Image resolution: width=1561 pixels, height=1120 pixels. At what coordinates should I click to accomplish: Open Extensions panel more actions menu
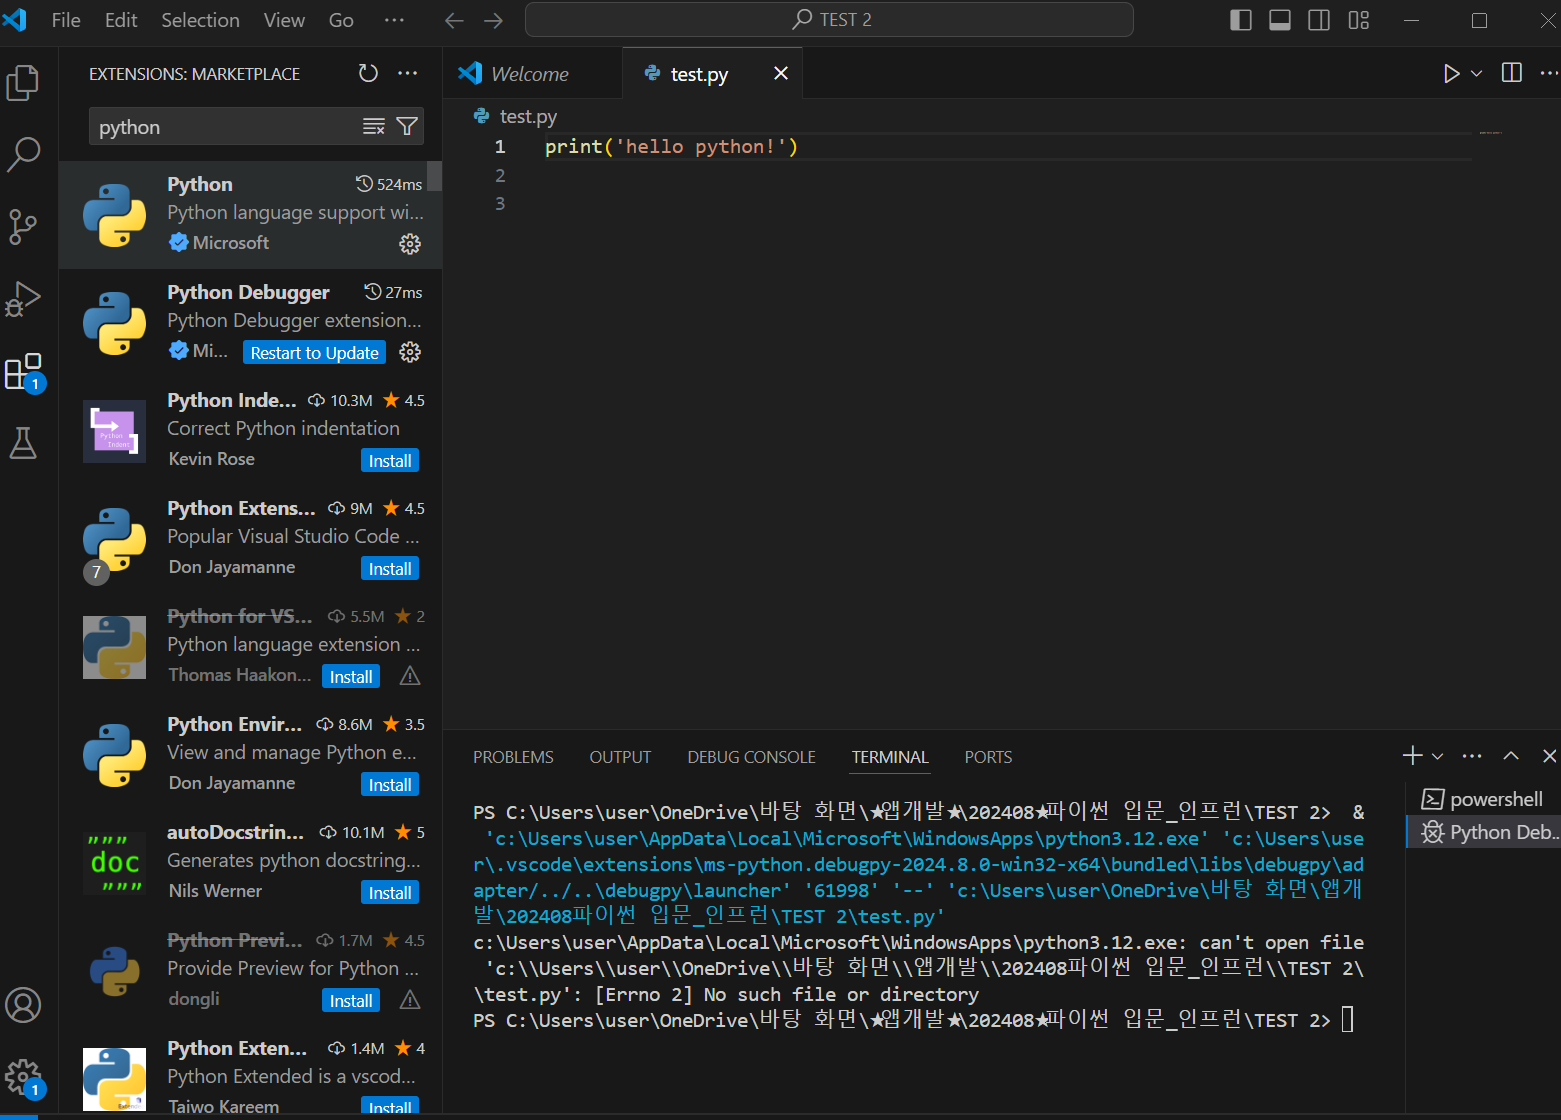click(x=407, y=73)
